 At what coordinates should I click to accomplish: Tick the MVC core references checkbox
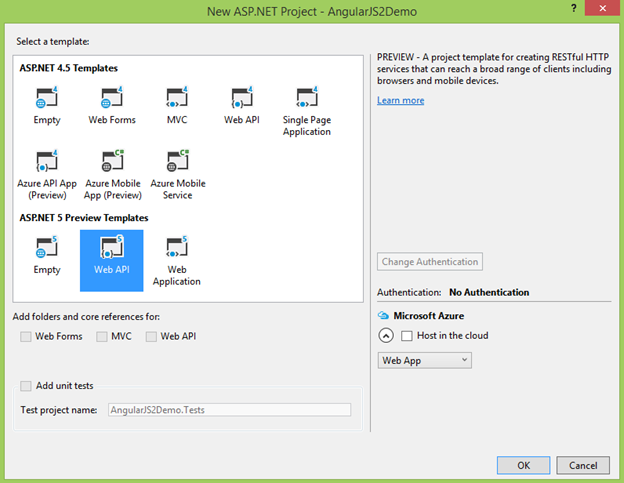tap(102, 337)
